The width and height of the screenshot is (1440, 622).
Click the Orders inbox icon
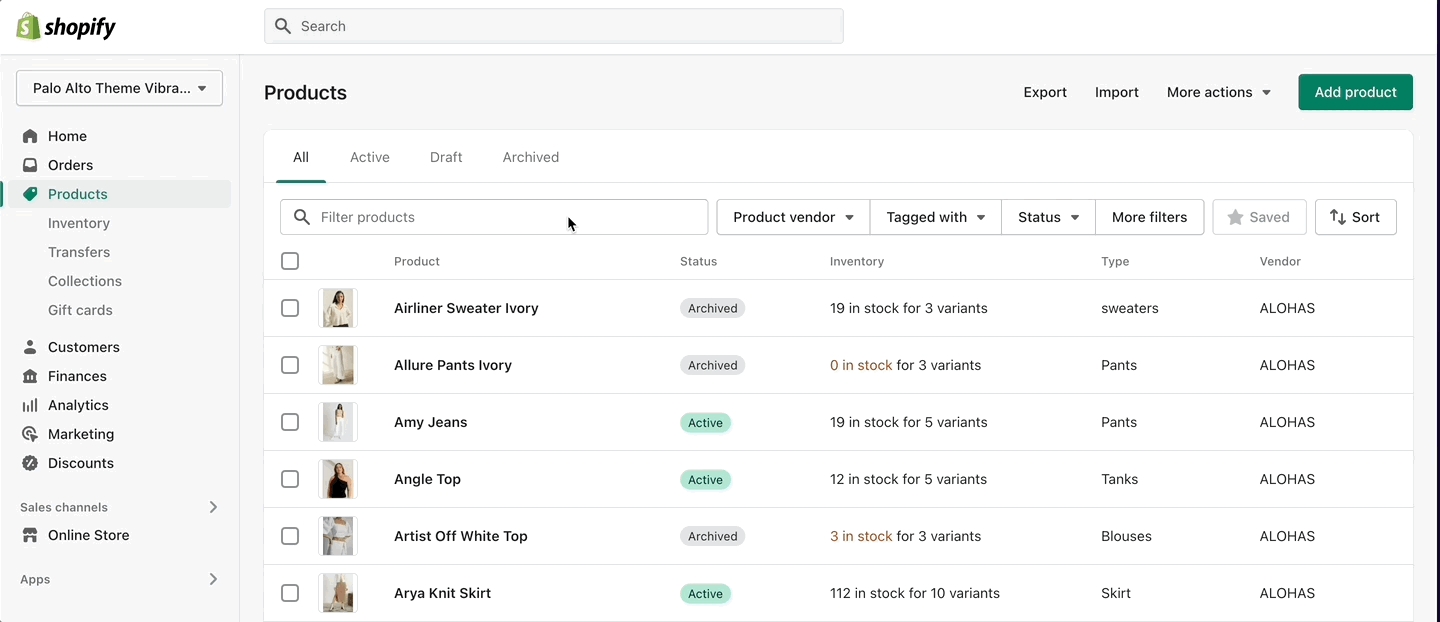pos(30,165)
